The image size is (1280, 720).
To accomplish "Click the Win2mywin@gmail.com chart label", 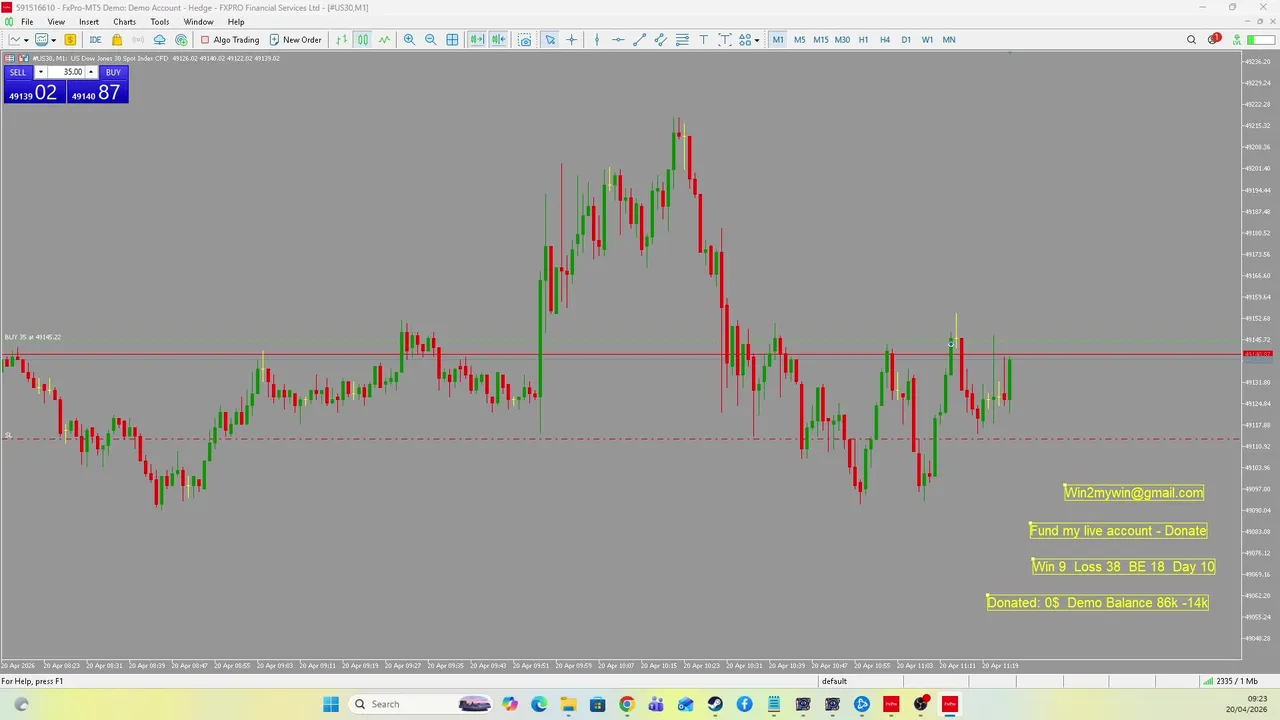I will pyautogui.click(x=1134, y=492).
